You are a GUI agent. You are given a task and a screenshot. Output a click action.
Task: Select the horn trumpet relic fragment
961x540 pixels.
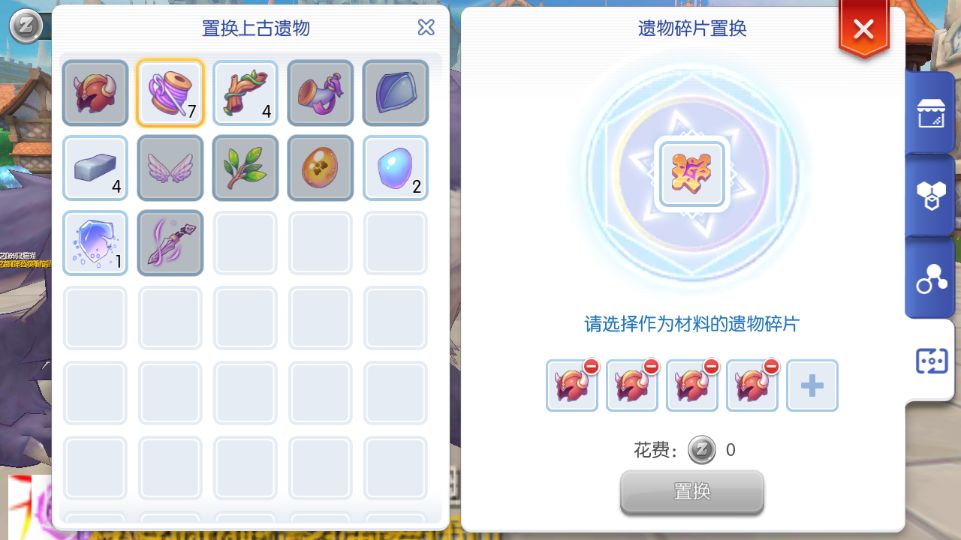320,93
